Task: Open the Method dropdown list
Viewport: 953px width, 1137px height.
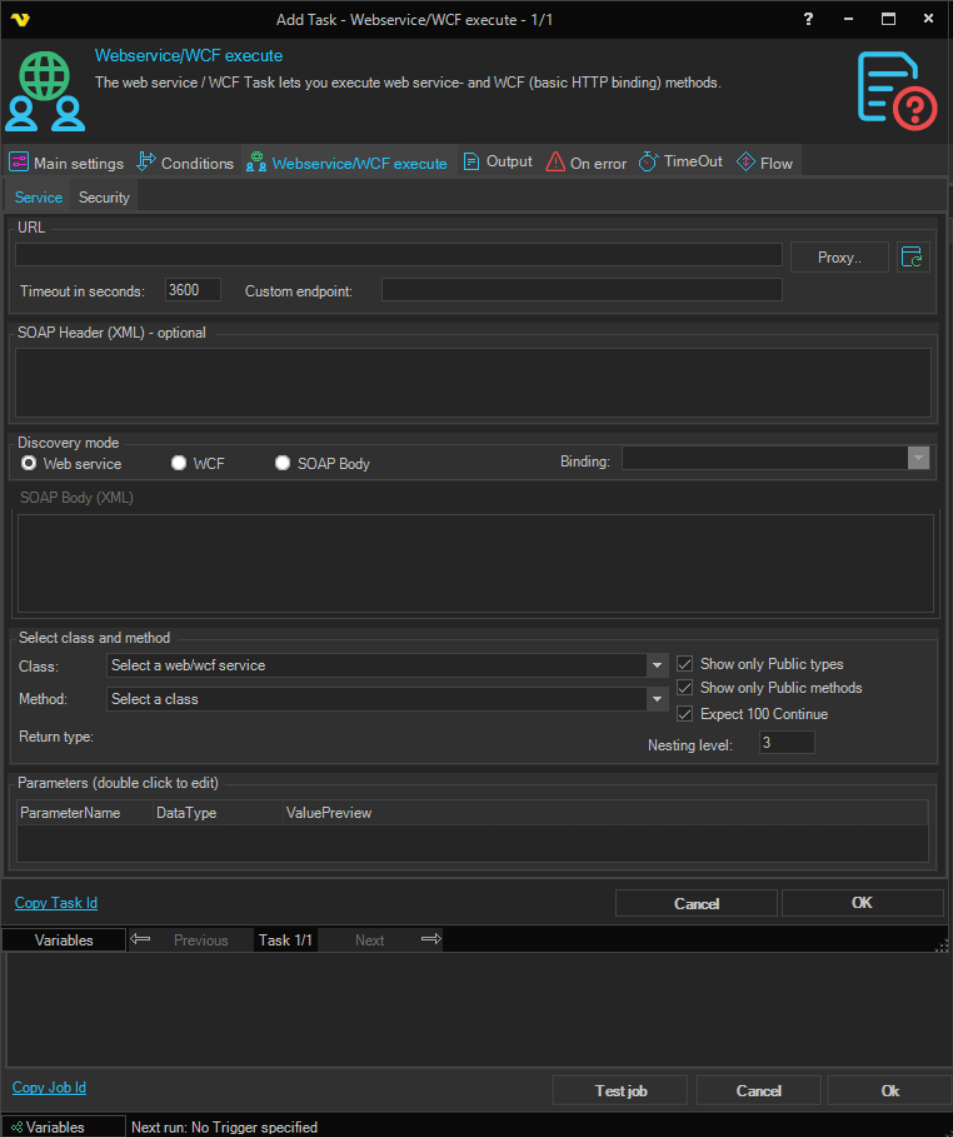Action: [x=657, y=699]
